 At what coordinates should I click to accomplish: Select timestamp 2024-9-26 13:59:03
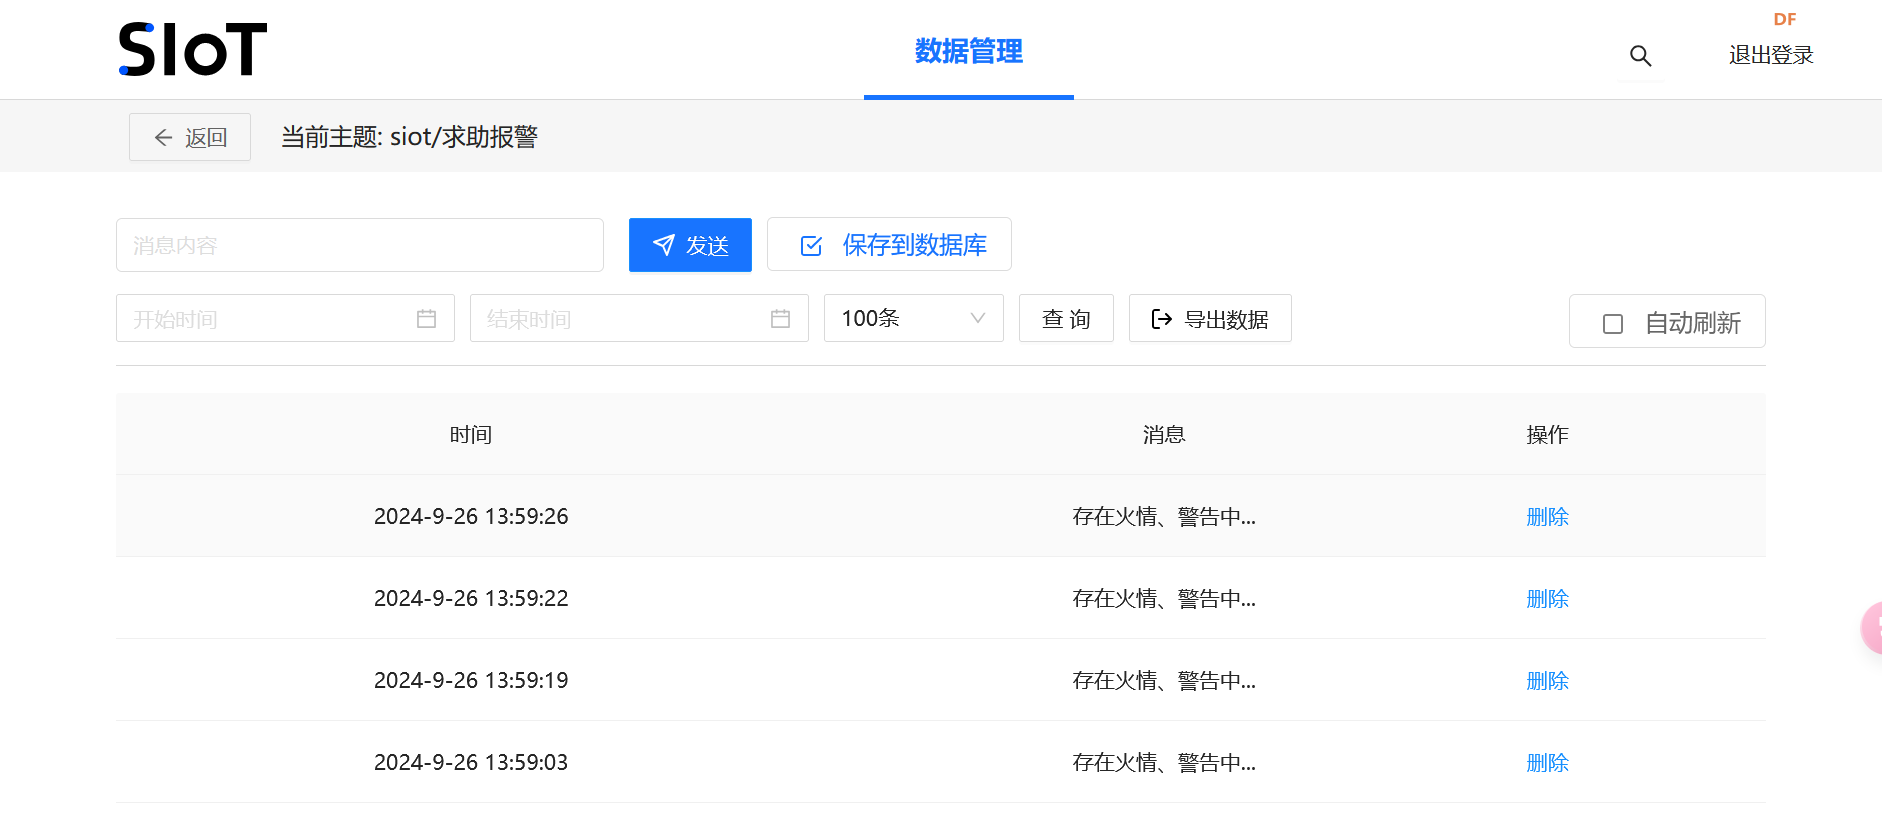(x=471, y=763)
